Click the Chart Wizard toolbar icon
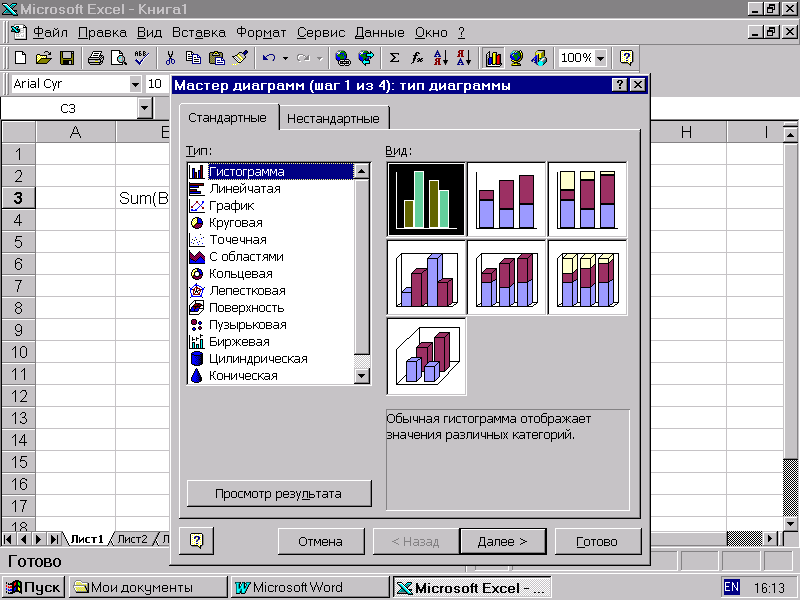 pos(493,58)
